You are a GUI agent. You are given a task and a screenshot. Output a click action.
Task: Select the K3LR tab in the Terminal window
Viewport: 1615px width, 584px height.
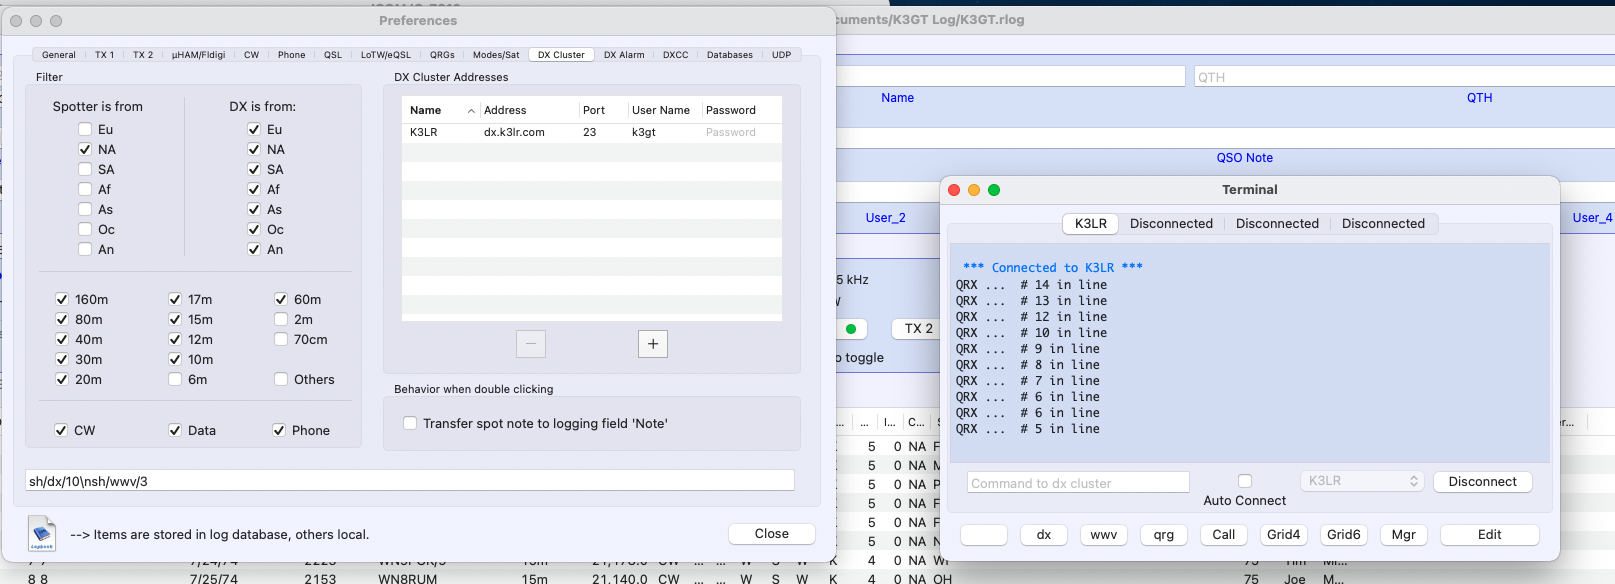(1090, 224)
